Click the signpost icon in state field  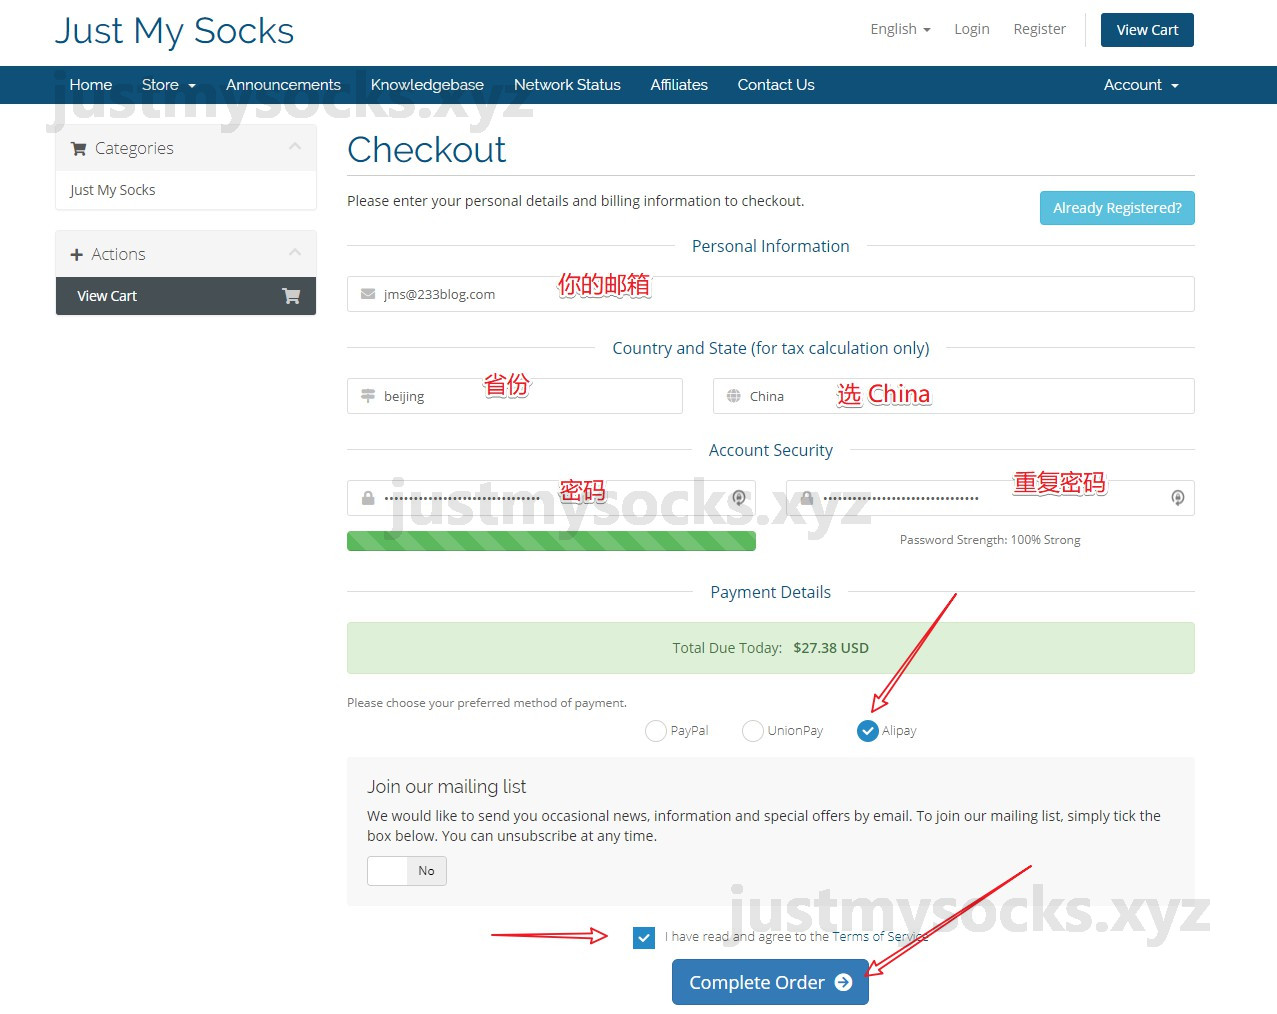coord(368,396)
